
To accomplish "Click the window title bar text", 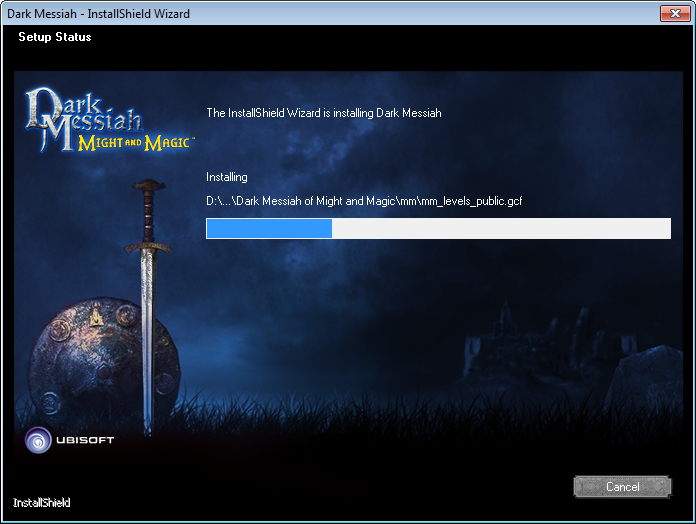I will click(98, 14).
